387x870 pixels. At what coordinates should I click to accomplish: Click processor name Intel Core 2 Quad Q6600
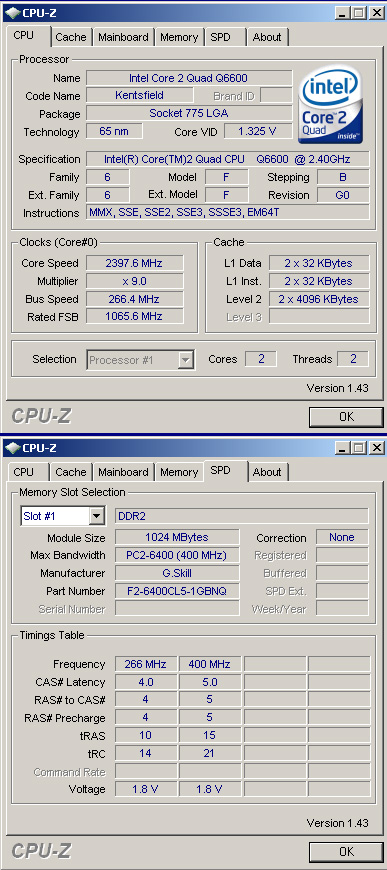tap(189, 78)
